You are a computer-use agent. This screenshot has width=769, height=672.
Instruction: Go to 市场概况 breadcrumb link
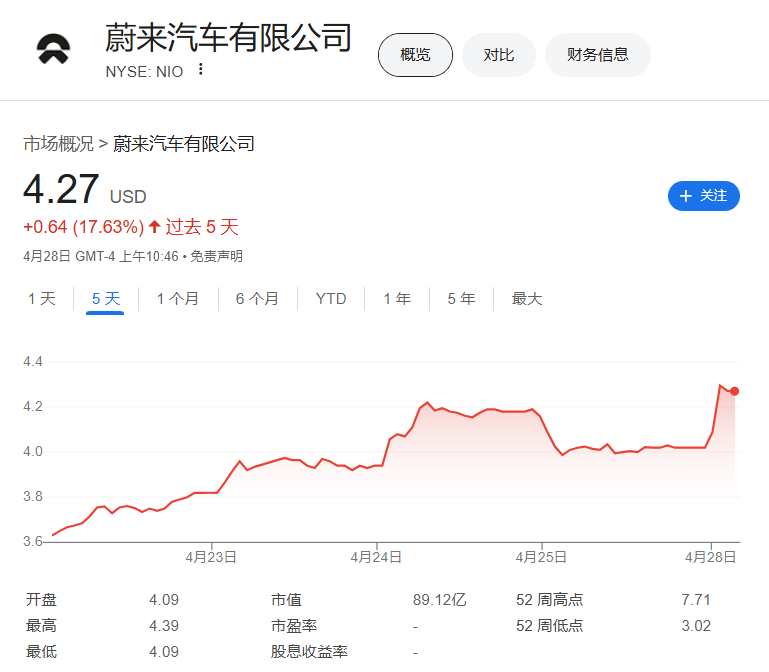click(58, 144)
